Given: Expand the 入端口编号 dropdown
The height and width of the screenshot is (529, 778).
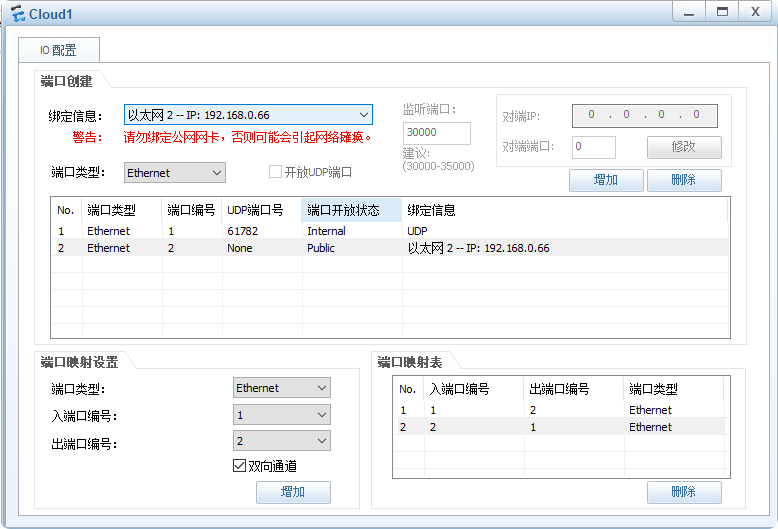Looking at the screenshot, I should (x=281, y=414).
